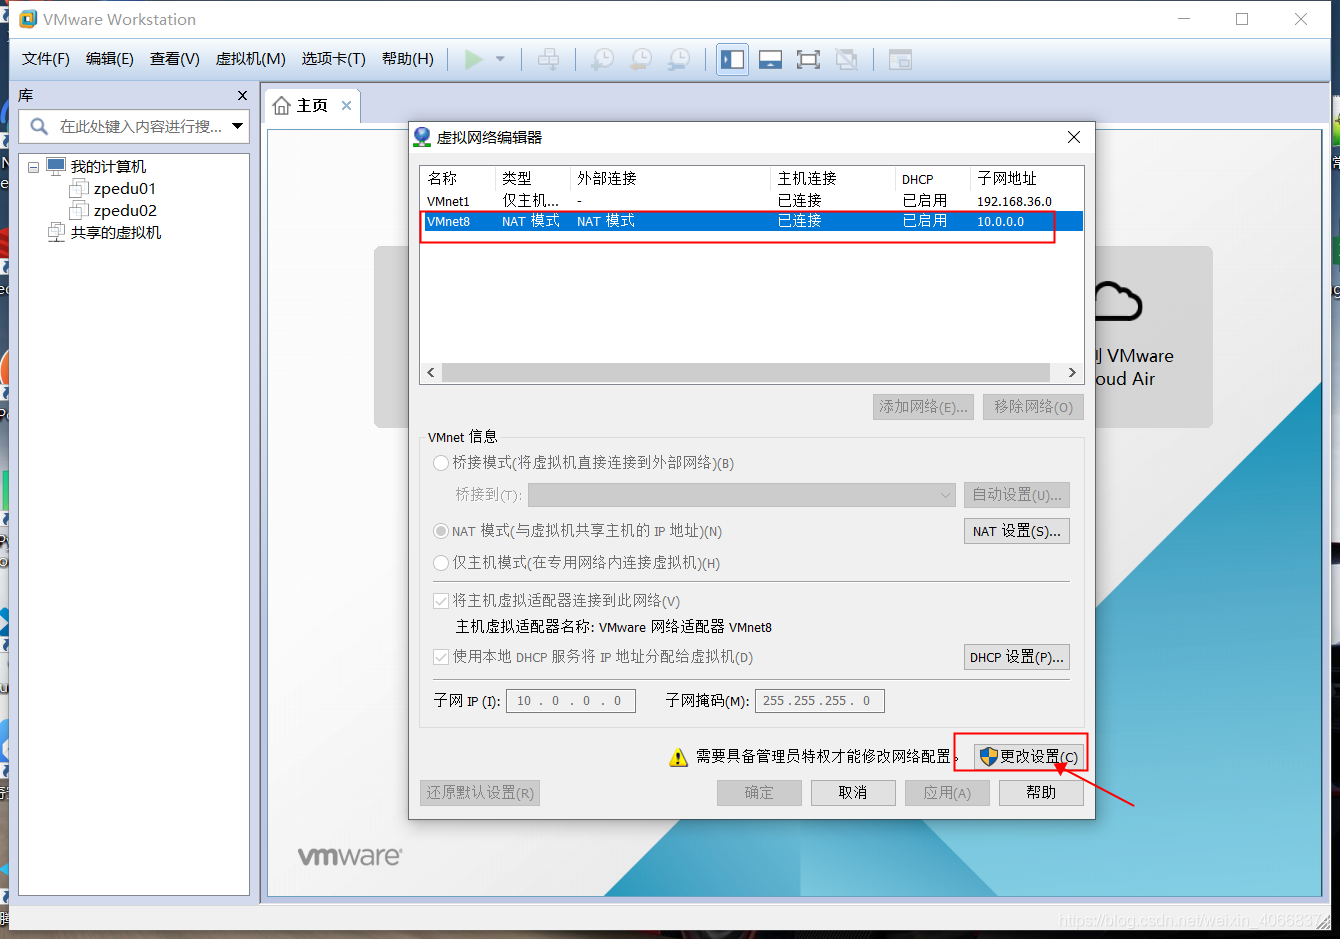Click the virtual network editor title icon
The width and height of the screenshot is (1340, 939).
(422, 137)
